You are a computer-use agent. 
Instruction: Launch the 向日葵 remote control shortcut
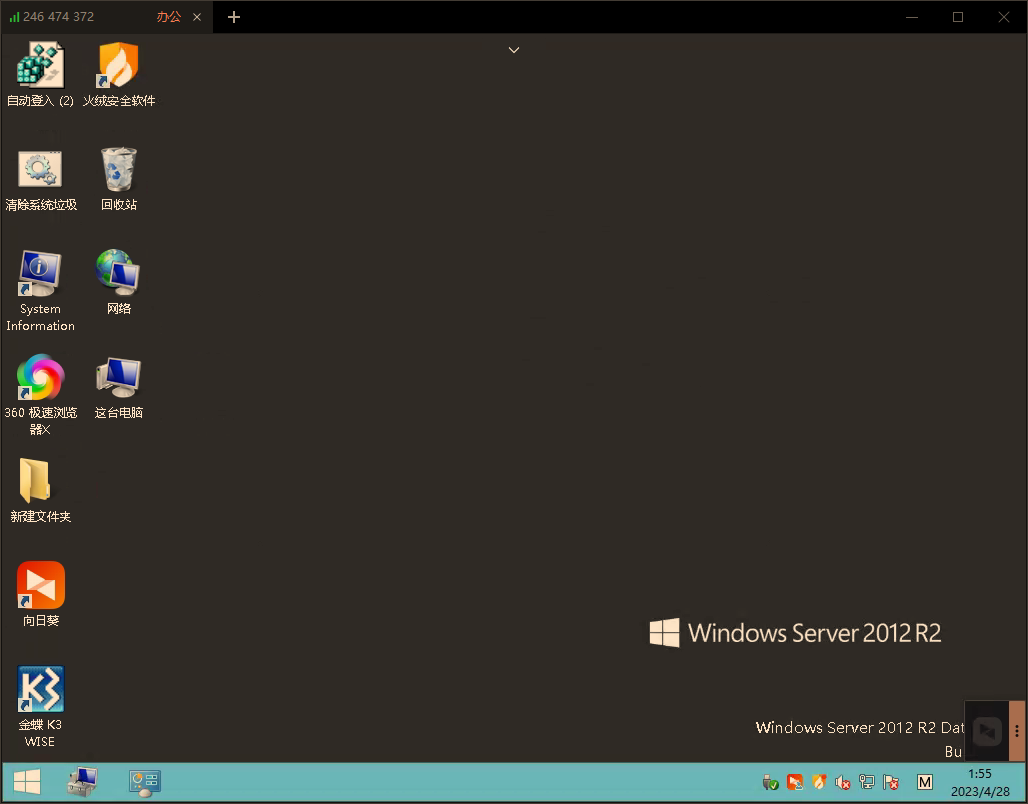click(x=40, y=586)
